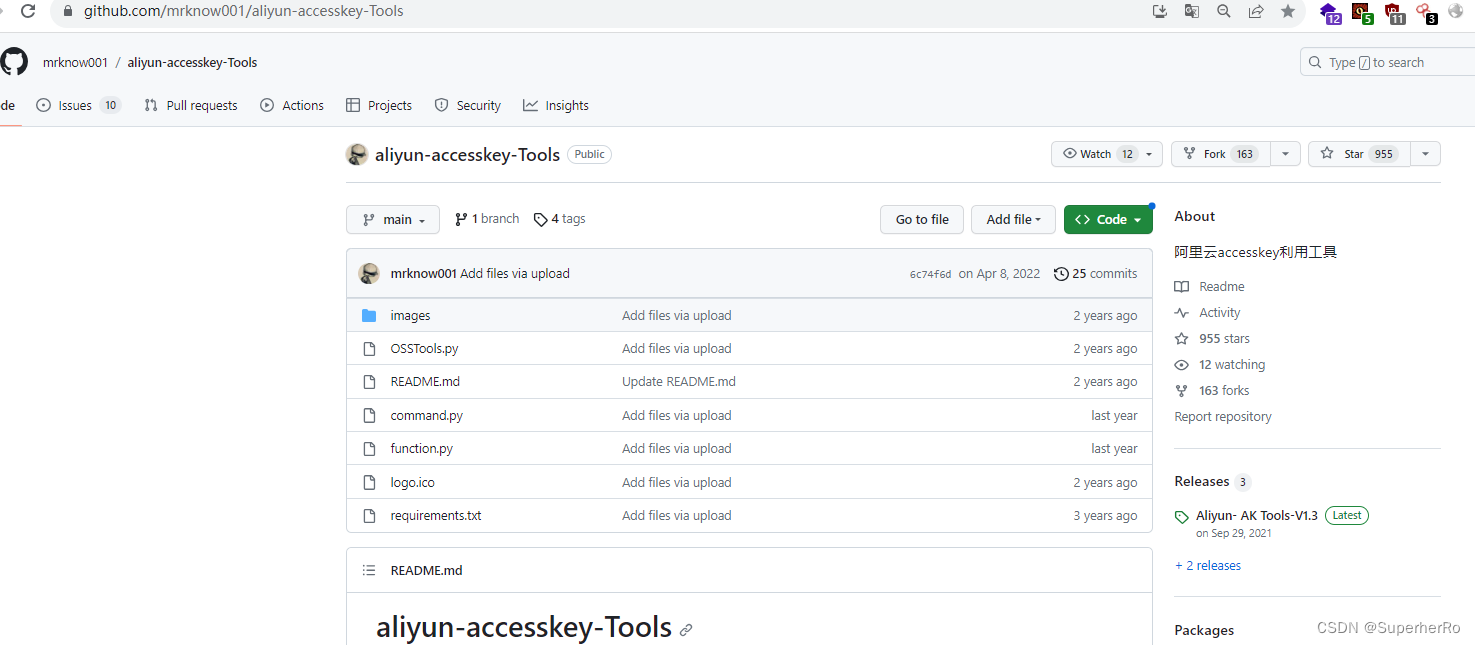
Task: Open the README.md file
Action: pyautogui.click(x=425, y=382)
